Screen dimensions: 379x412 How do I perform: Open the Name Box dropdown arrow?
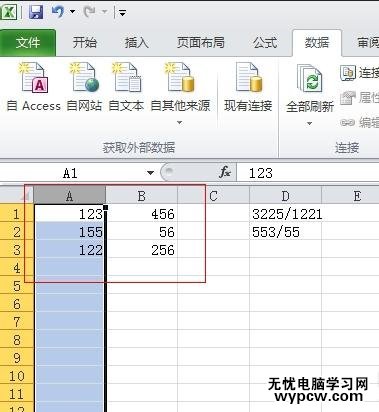coord(150,173)
